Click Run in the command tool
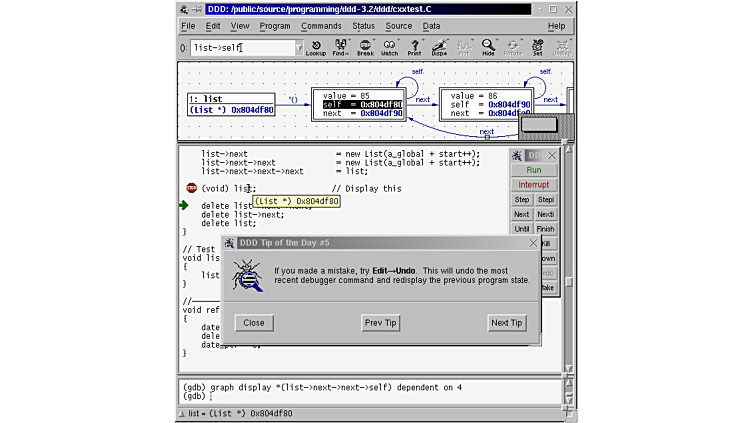The height and width of the screenshot is (423, 752). (534, 170)
